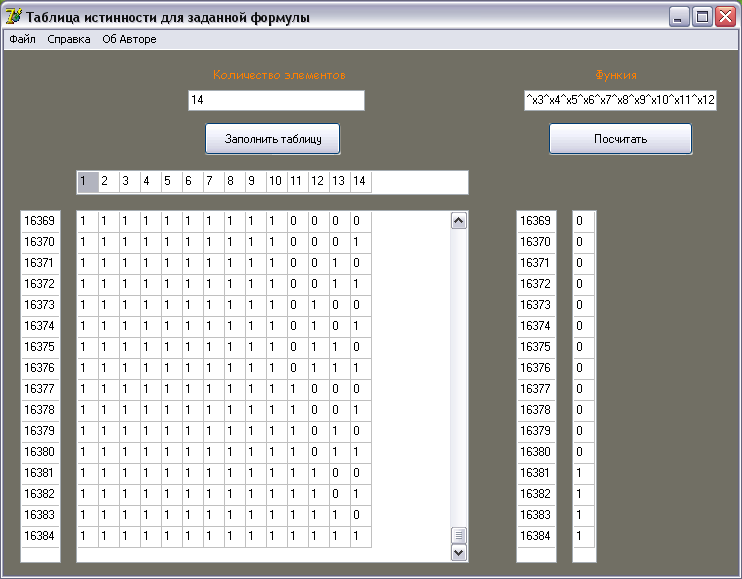Open the Об Авторе menu

[129, 39]
